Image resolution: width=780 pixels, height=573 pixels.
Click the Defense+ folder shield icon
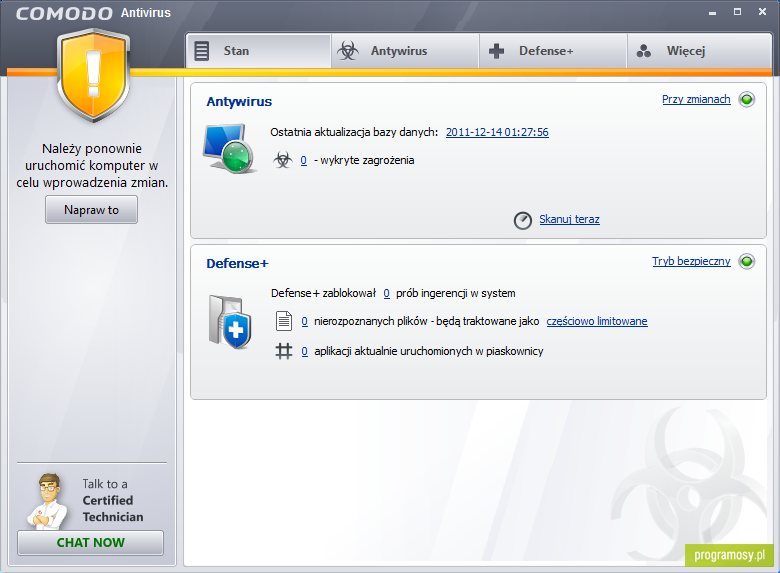point(230,322)
